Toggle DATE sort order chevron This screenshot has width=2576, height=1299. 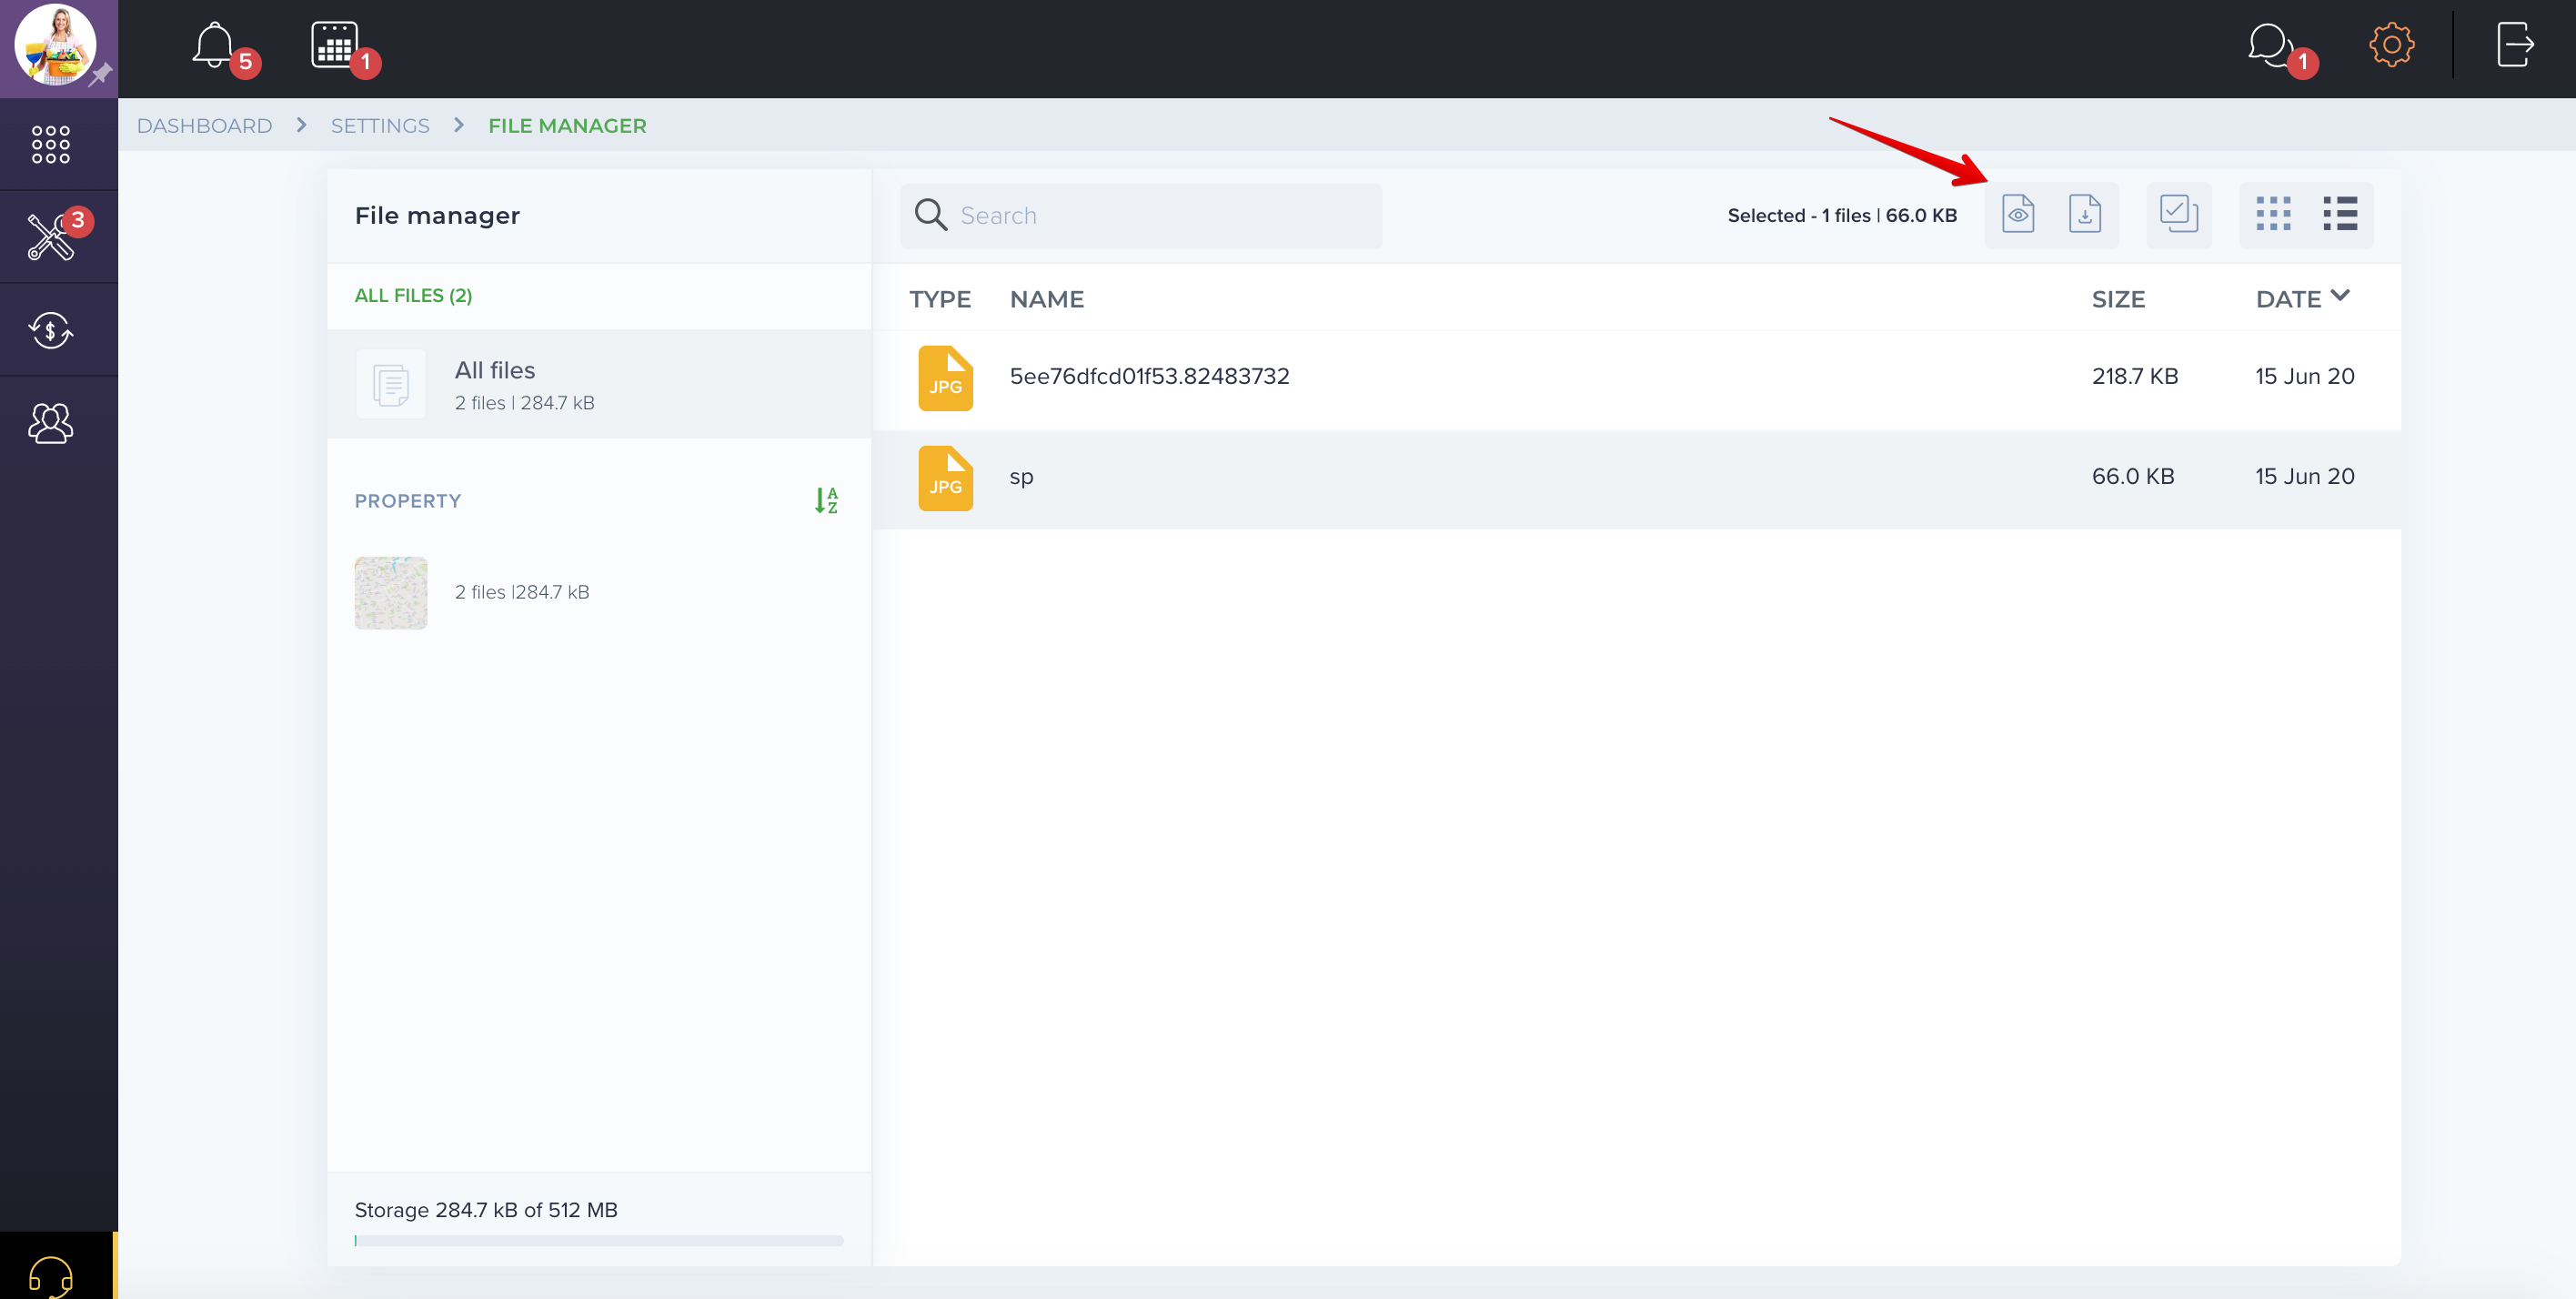2341,296
